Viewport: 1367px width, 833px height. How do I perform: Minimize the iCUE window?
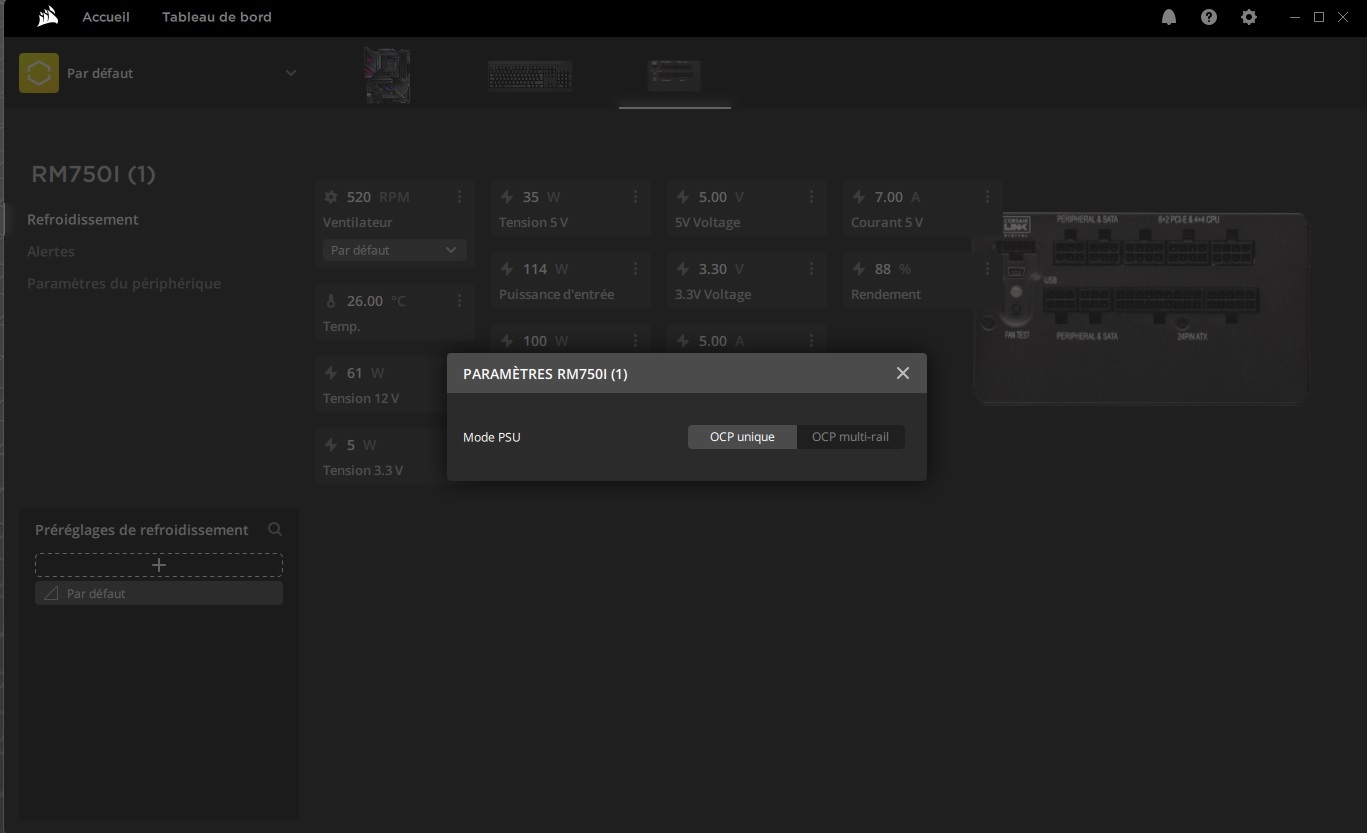pyautogui.click(x=1295, y=17)
